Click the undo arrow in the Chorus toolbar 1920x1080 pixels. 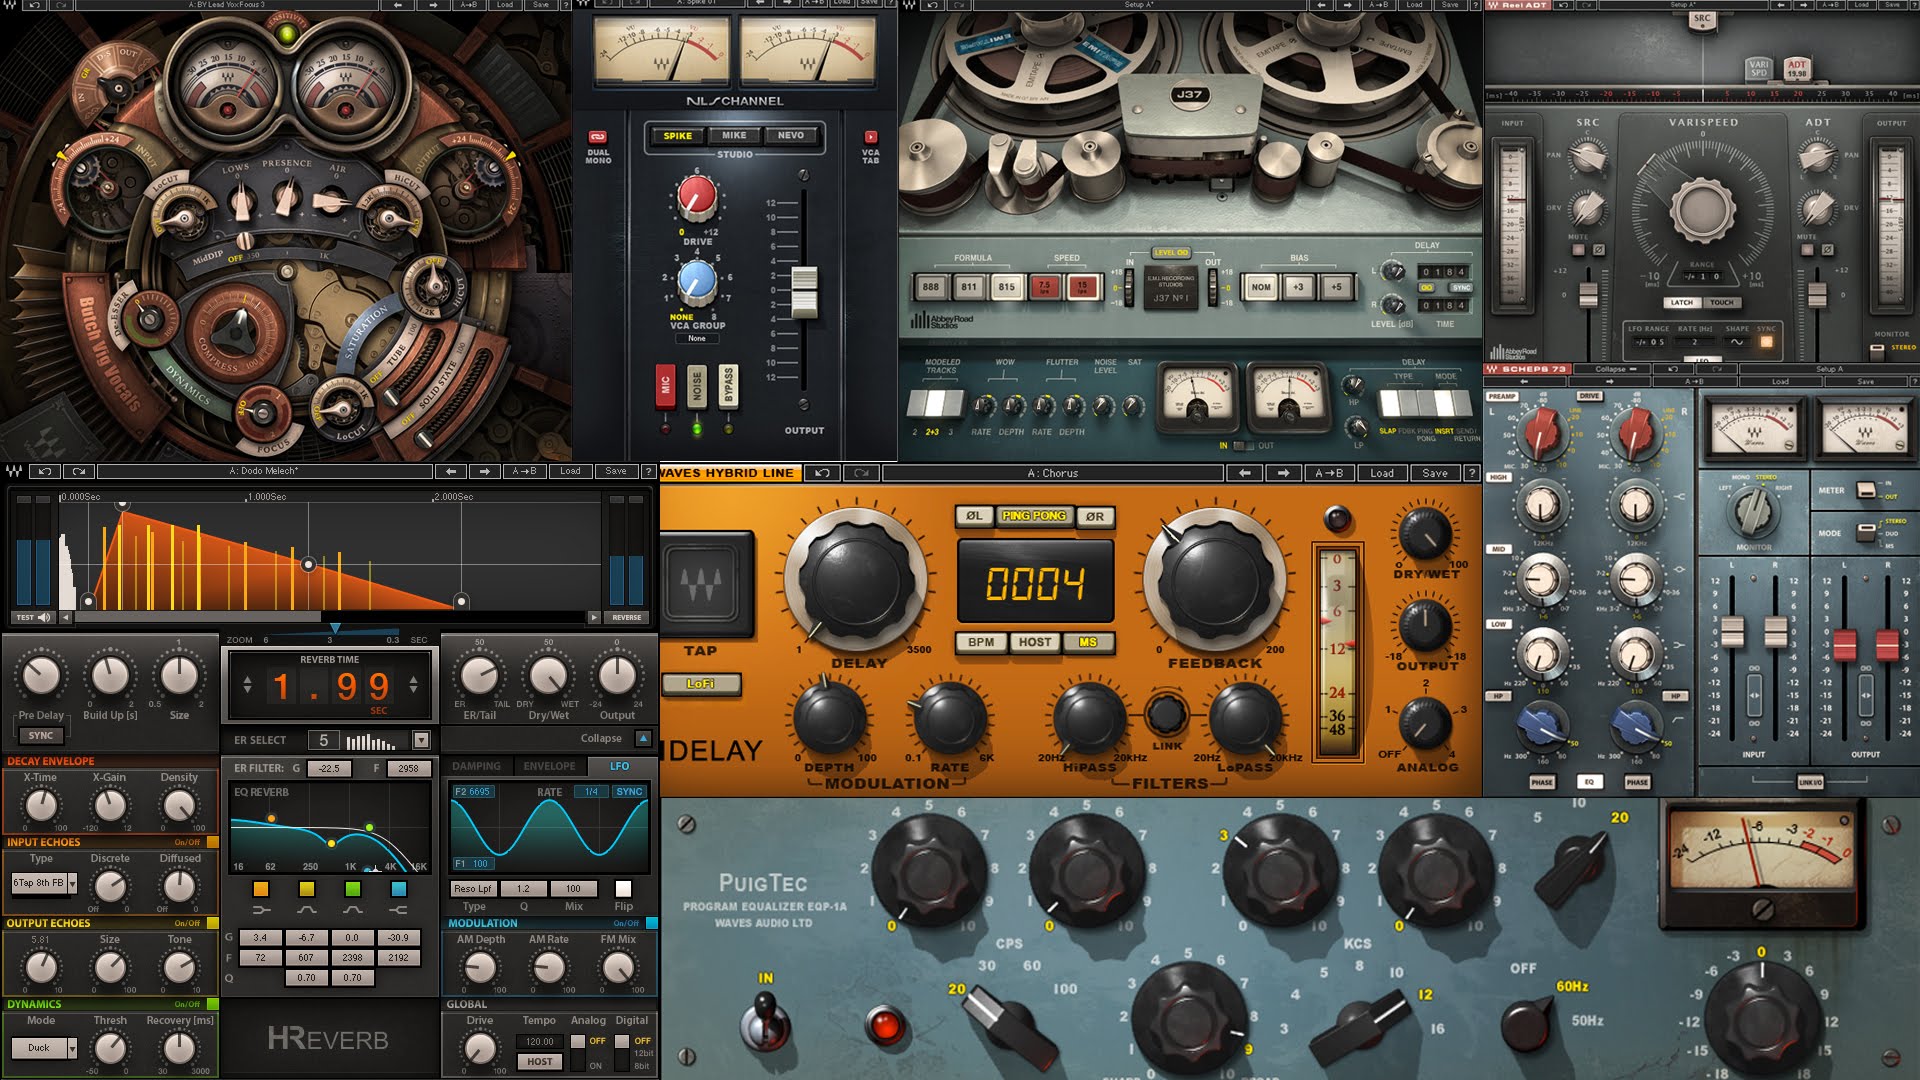click(x=822, y=473)
